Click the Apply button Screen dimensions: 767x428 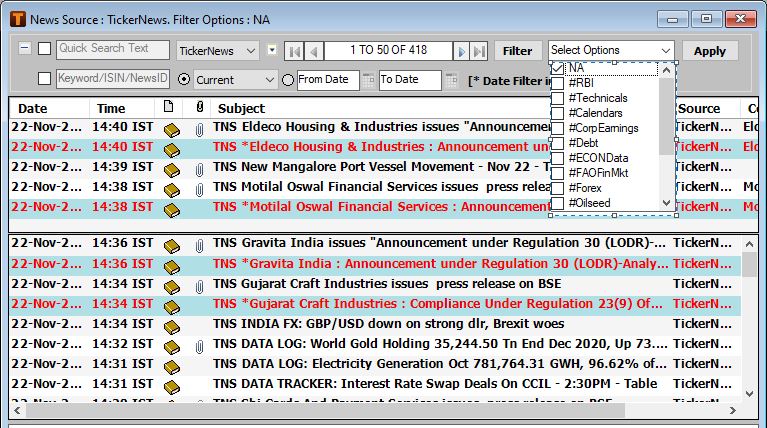coord(710,51)
